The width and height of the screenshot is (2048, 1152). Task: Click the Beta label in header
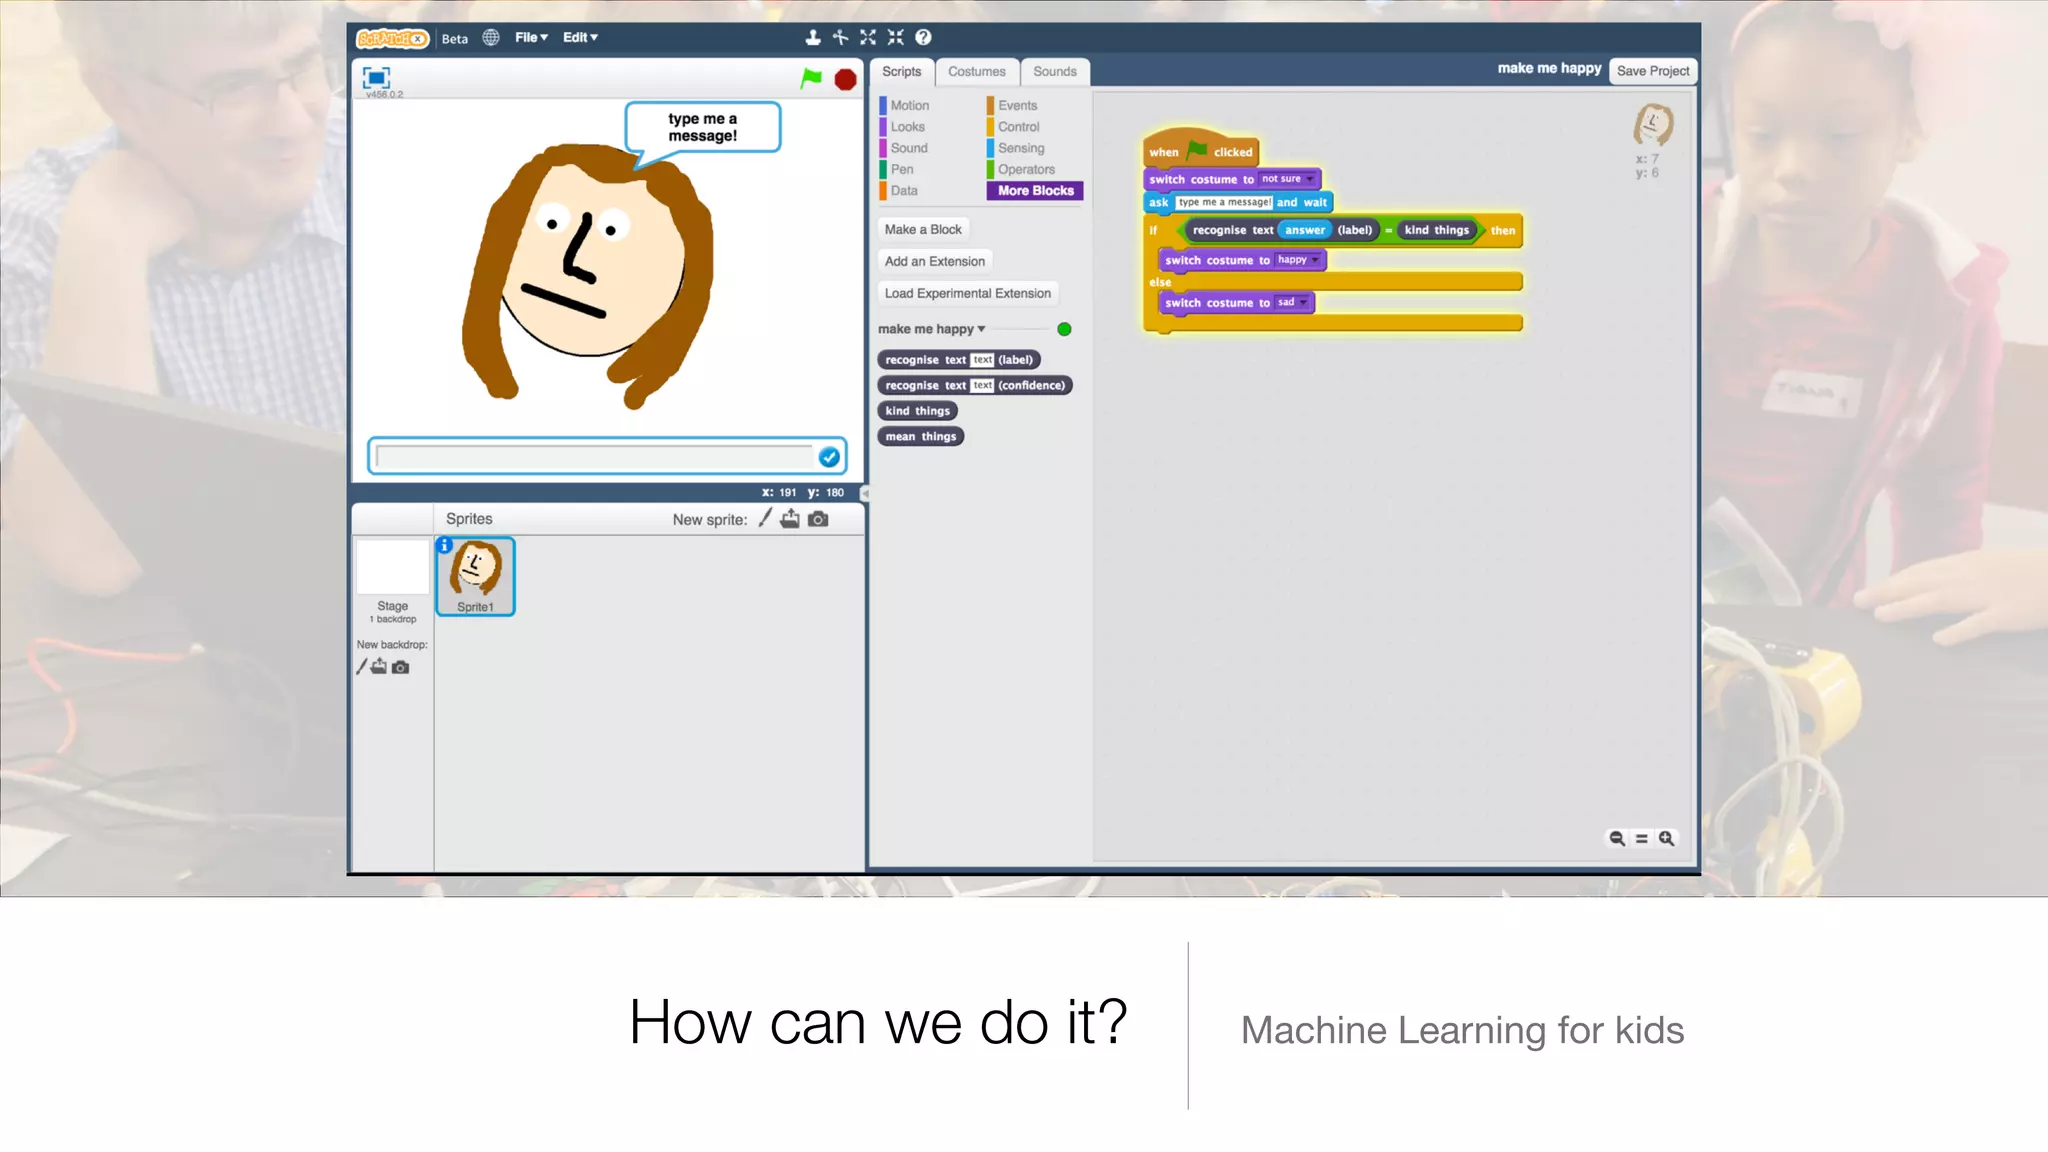(455, 39)
